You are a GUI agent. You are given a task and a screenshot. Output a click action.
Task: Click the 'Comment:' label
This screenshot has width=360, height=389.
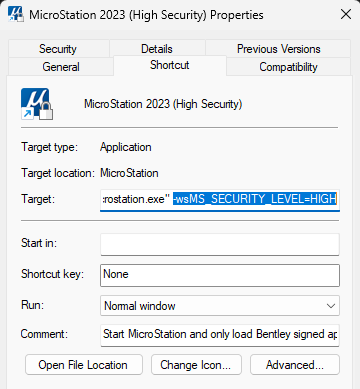tap(44, 334)
